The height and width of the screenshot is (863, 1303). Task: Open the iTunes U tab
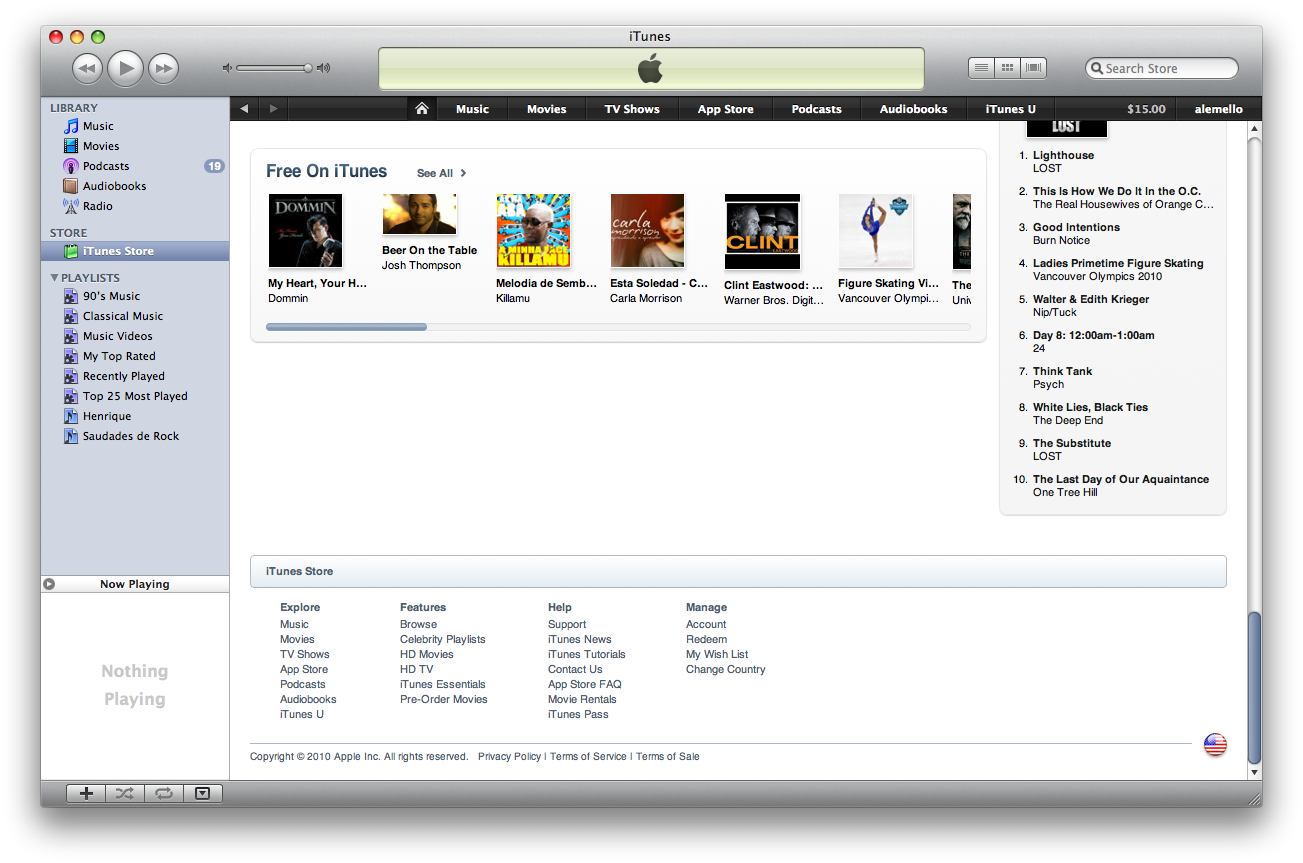click(1010, 109)
